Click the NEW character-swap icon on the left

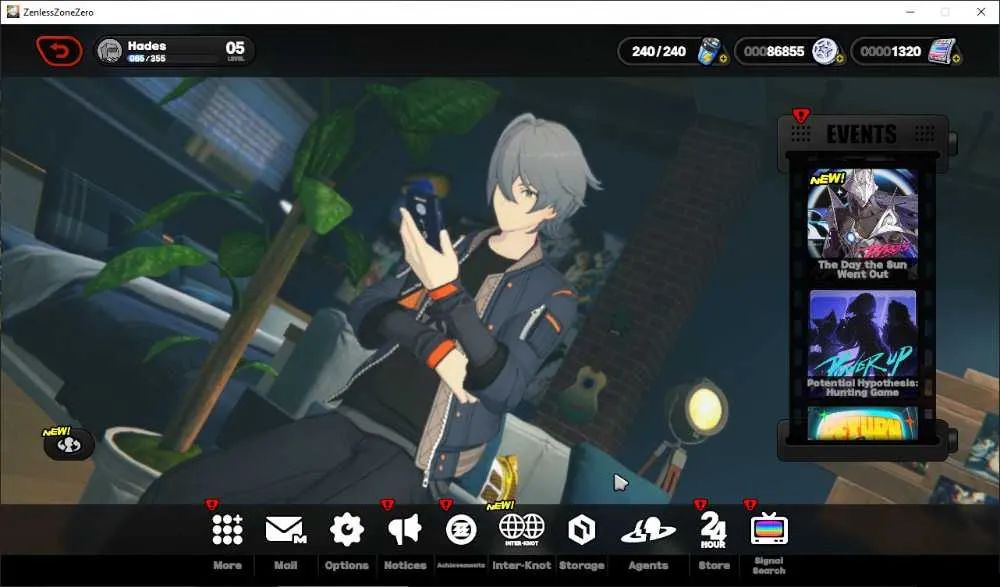click(x=69, y=444)
